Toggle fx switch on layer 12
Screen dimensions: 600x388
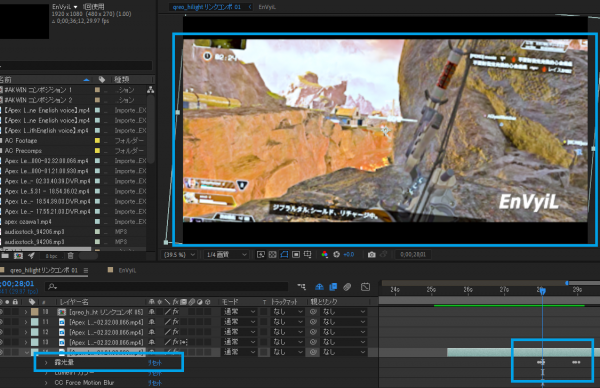click(x=175, y=332)
